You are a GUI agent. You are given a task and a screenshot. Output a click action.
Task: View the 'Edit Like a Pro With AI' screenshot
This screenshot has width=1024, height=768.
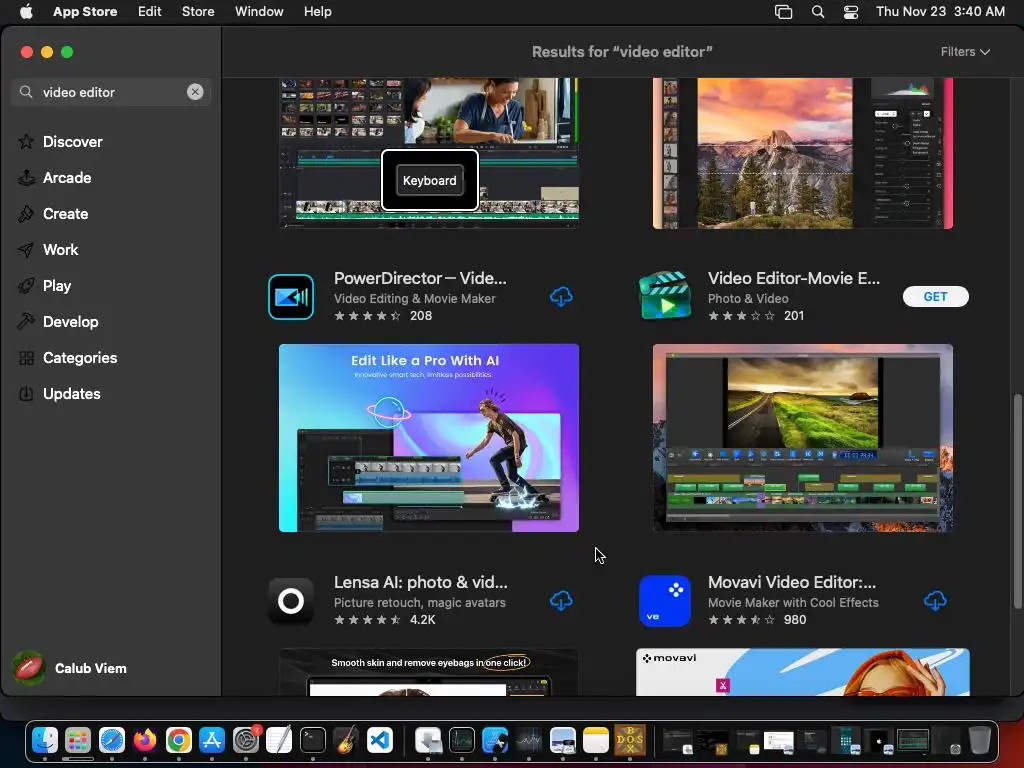click(x=428, y=438)
